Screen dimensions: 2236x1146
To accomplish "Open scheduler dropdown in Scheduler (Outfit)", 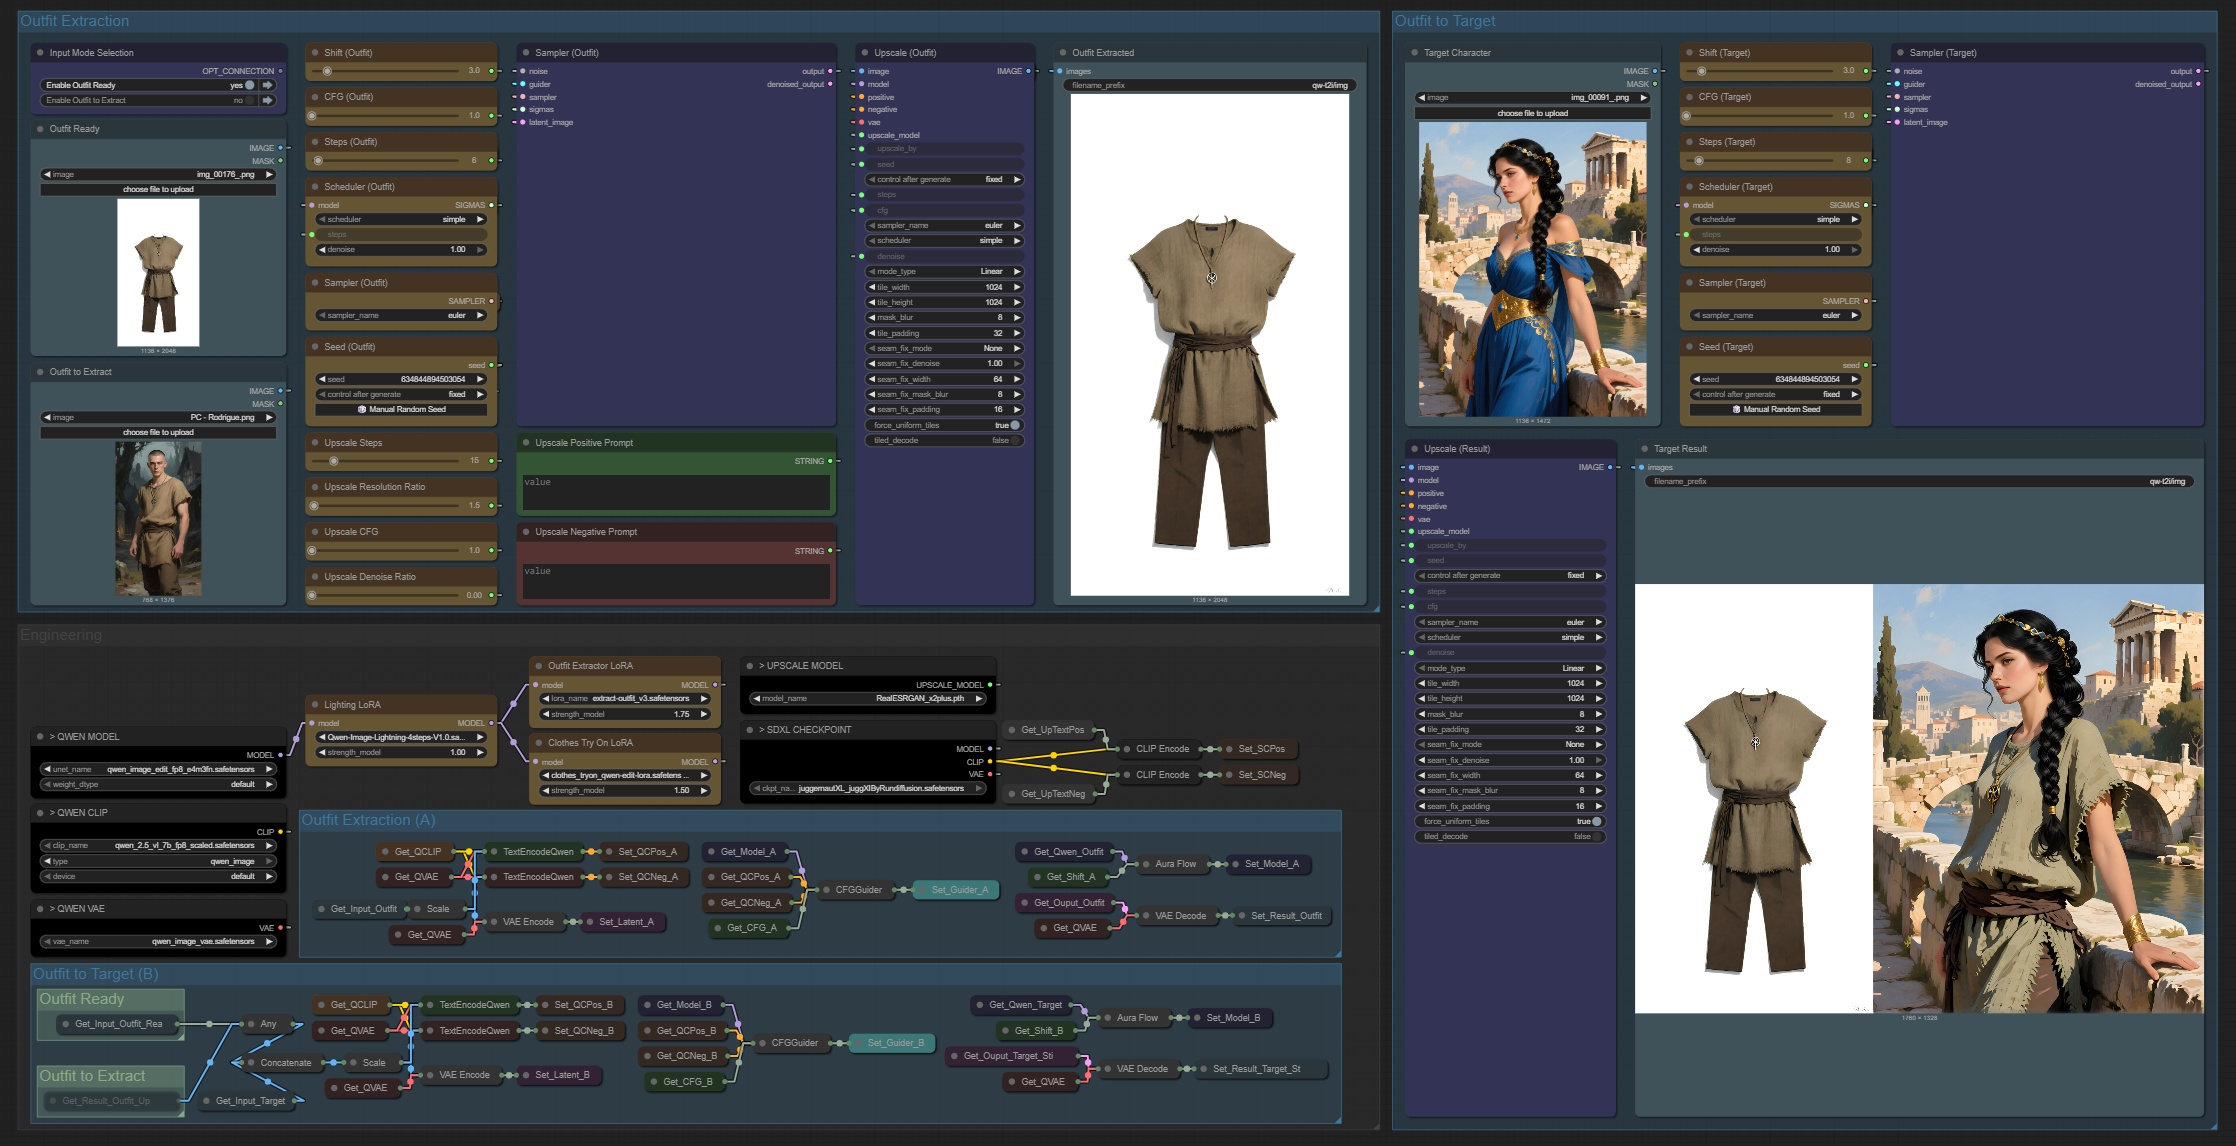I will point(400,219).
